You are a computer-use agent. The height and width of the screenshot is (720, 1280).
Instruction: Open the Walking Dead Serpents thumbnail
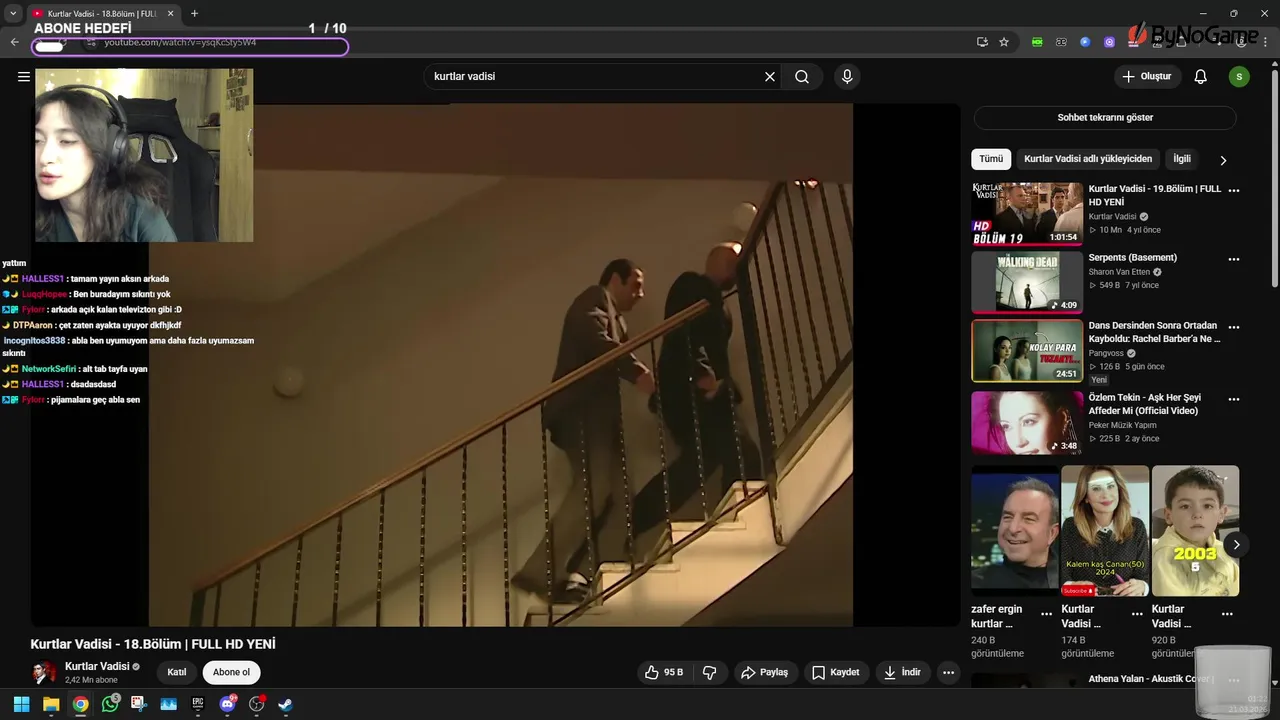tap(1027, 282)
